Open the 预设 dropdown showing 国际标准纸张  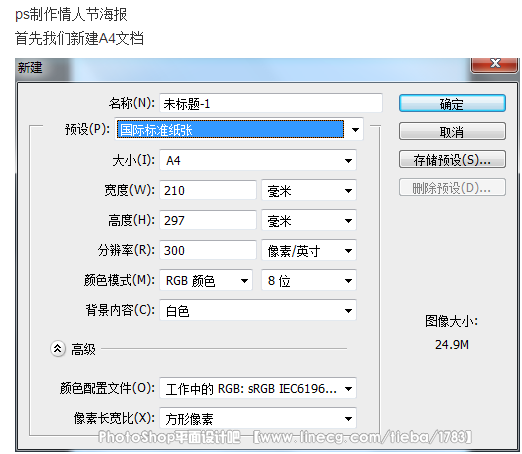click(x=239, y=129)
